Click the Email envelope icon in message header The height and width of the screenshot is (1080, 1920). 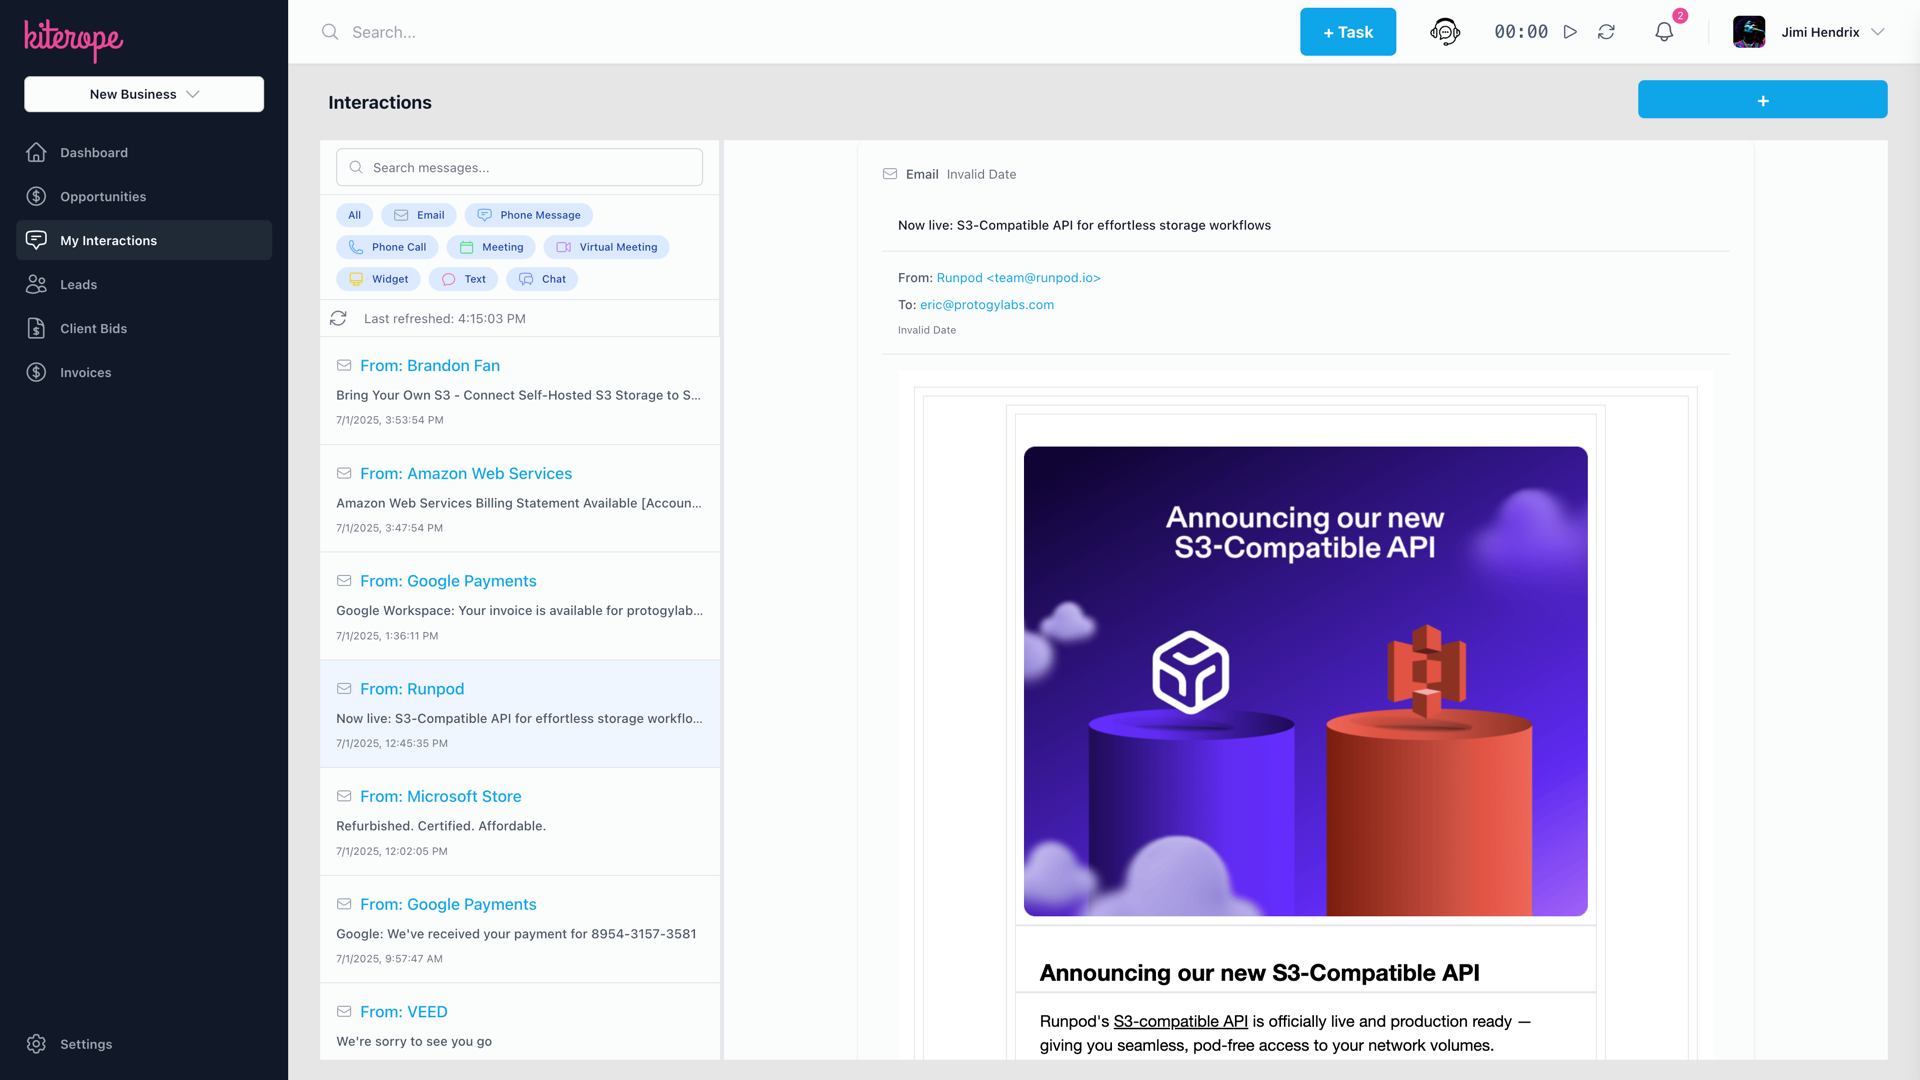tap(890, 174)
